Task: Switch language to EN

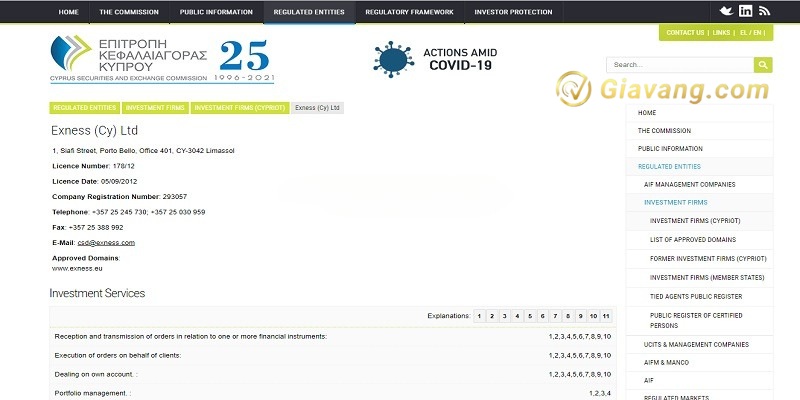Action: pyautogui.click(x=758, y=33)
